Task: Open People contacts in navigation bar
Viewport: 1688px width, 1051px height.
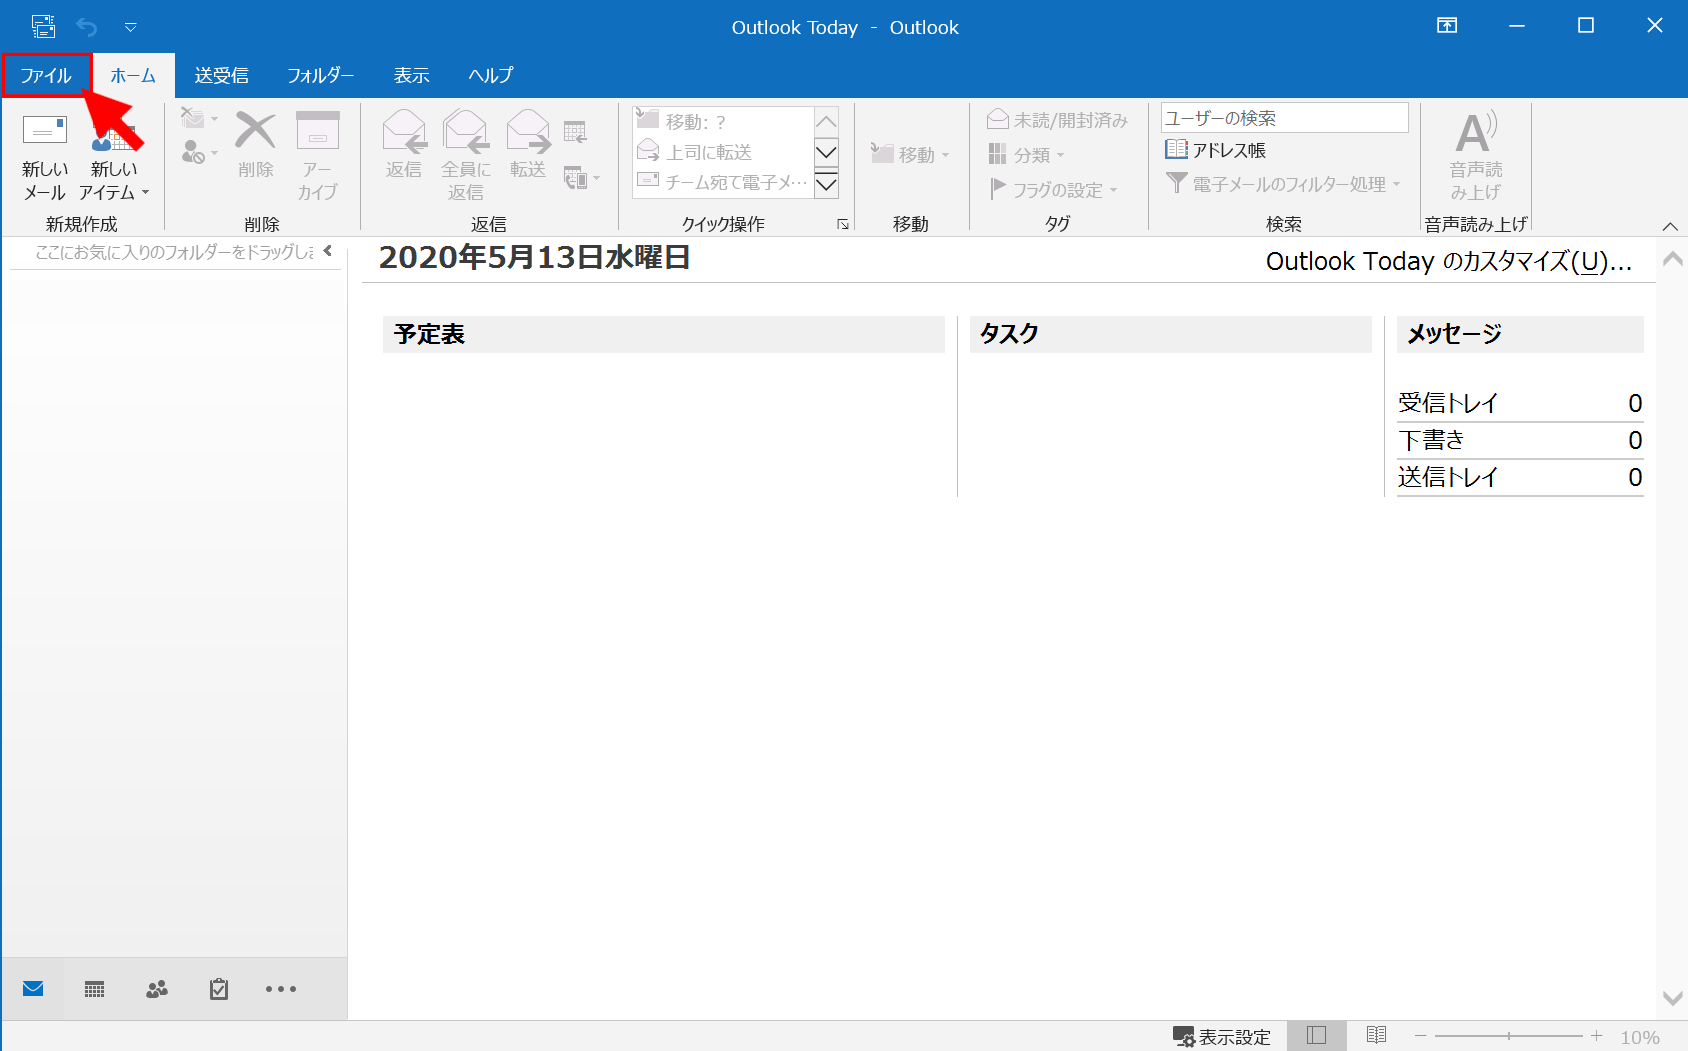Action: point(157,989)
